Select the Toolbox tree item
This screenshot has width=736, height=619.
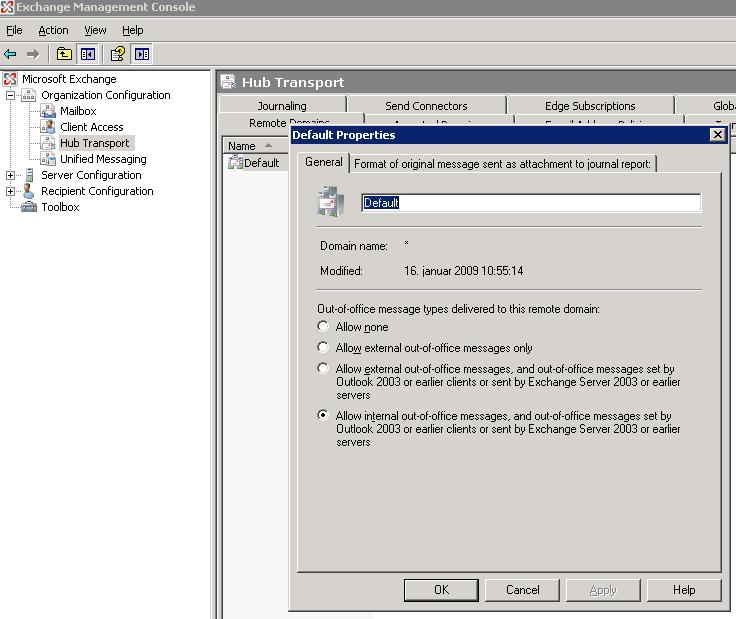(60, 207)
